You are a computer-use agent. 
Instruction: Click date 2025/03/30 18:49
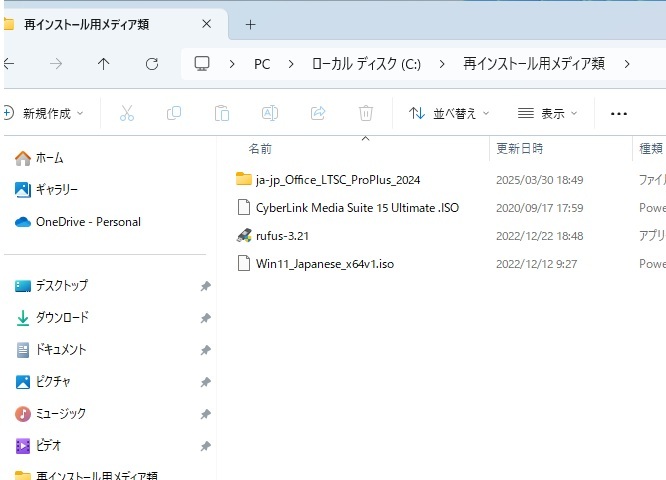point(539,180)
